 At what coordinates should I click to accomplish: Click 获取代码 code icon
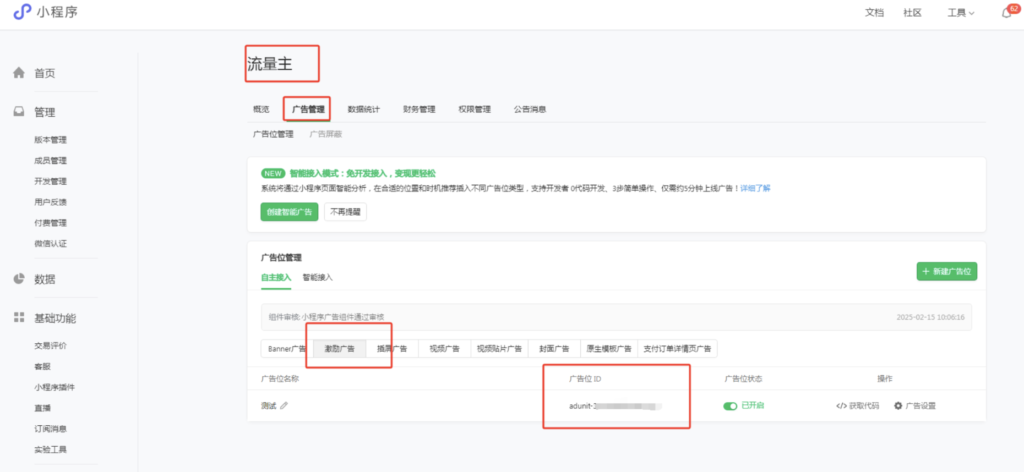(x=842, y=405)
